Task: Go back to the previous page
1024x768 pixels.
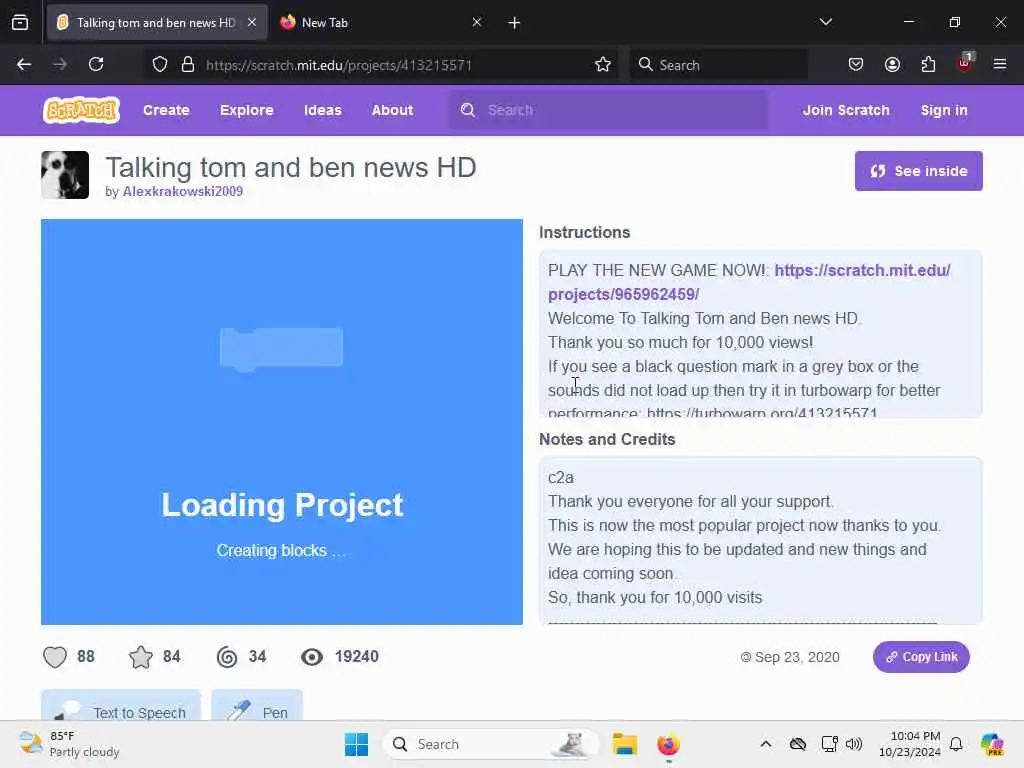Action: tap(24, 64)
